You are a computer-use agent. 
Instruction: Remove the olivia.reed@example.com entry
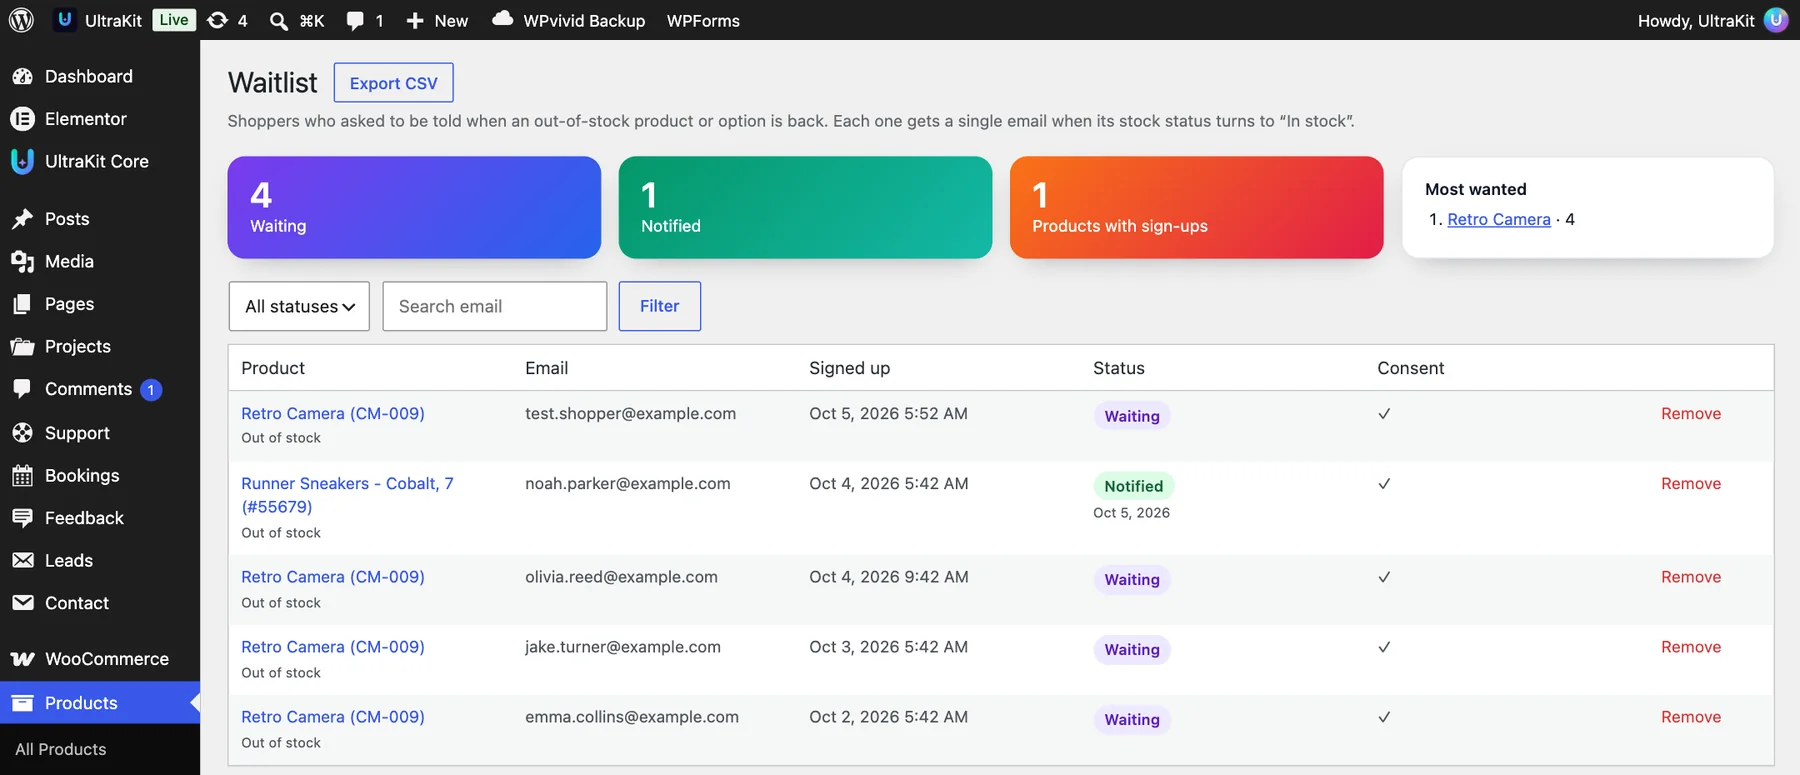point(1691,577)
